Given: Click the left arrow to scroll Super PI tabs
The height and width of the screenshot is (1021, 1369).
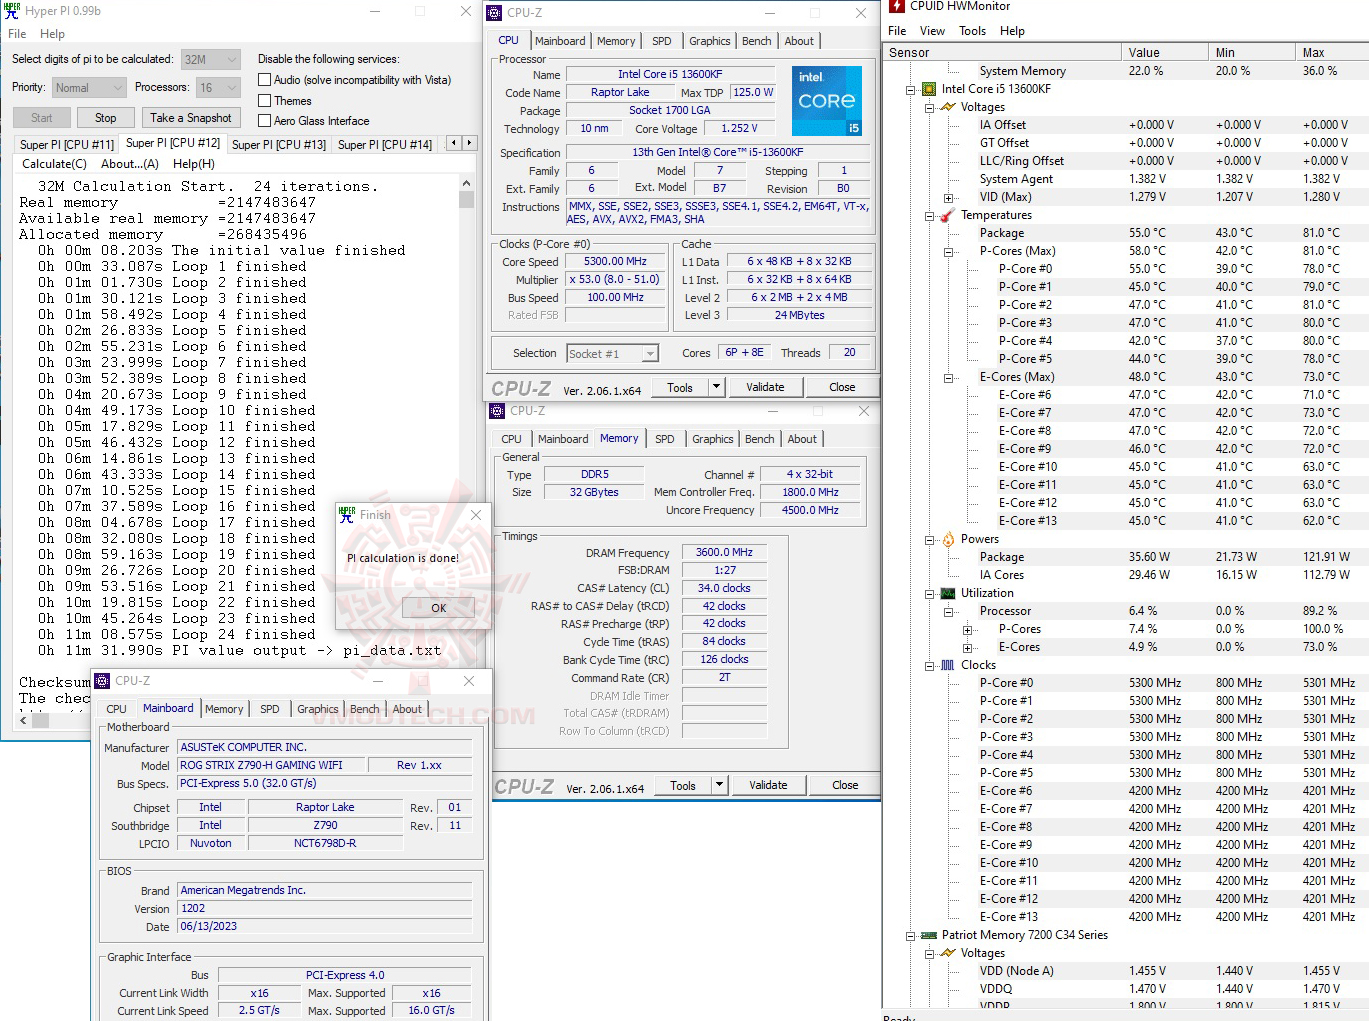Looking at the screenshot, I should (x=453, y=143).
